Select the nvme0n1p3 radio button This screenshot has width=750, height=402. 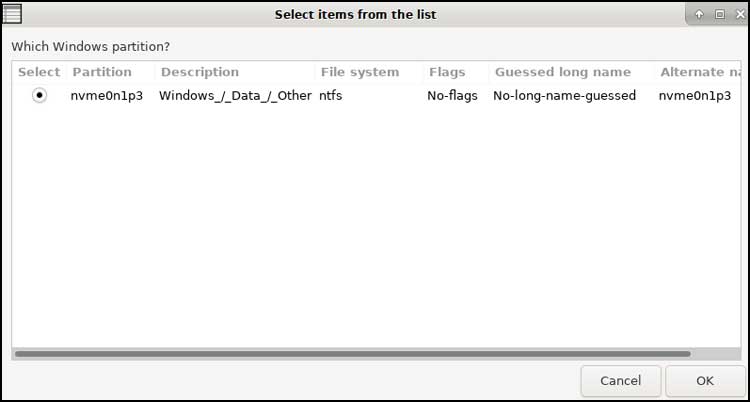[x=39, y=96]
